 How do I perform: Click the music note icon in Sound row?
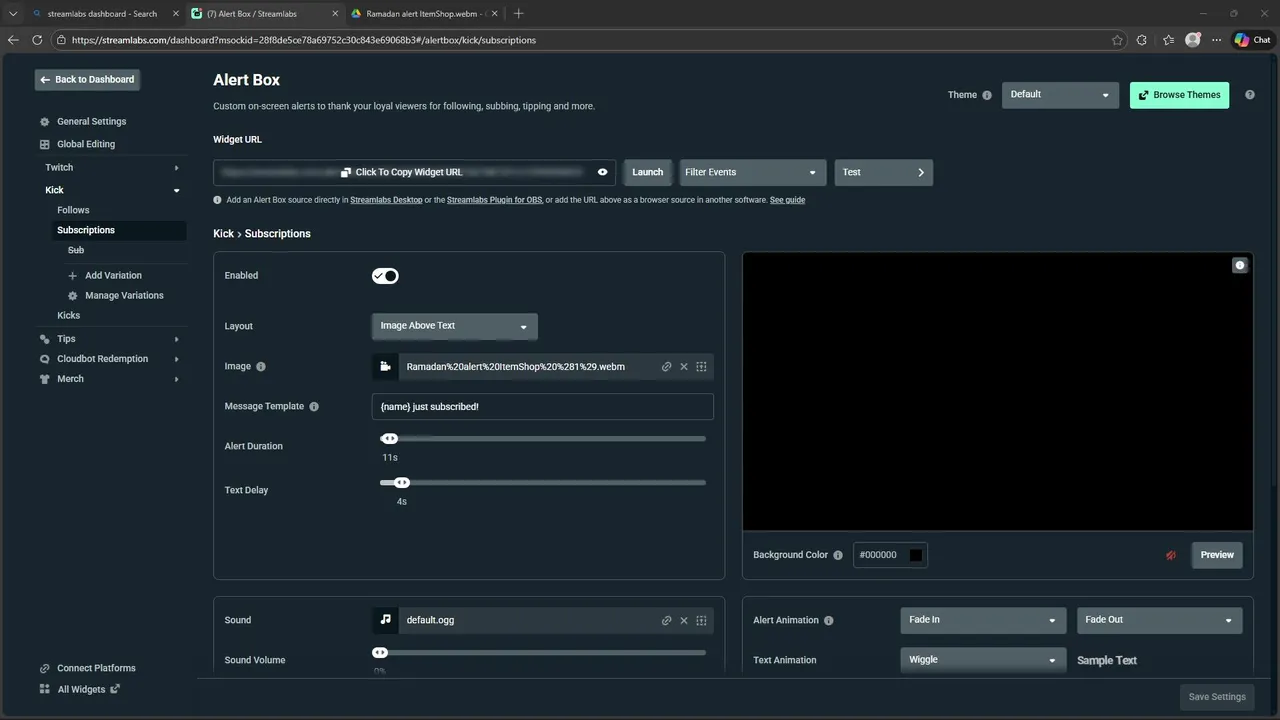(385, 620)
